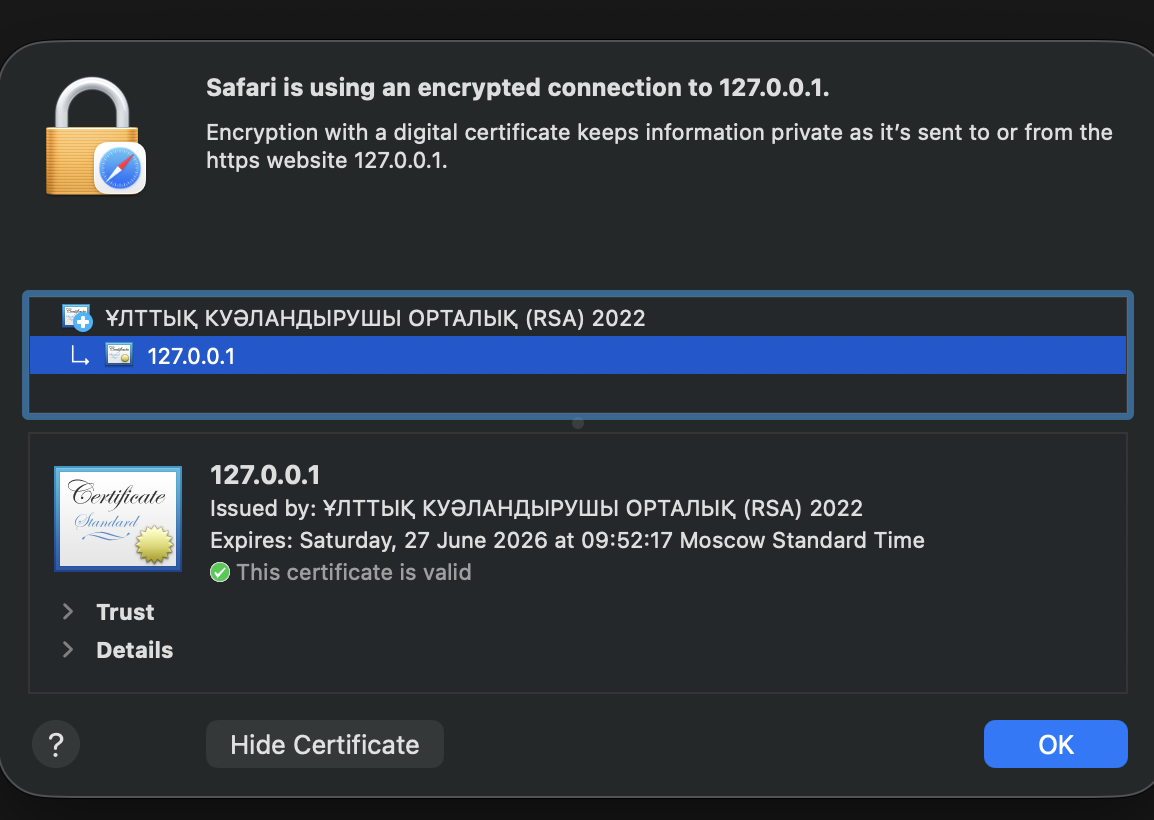Click the root certificate icon in the chain
This screenshot has width=1154, height=820.
tap(76, 318)
